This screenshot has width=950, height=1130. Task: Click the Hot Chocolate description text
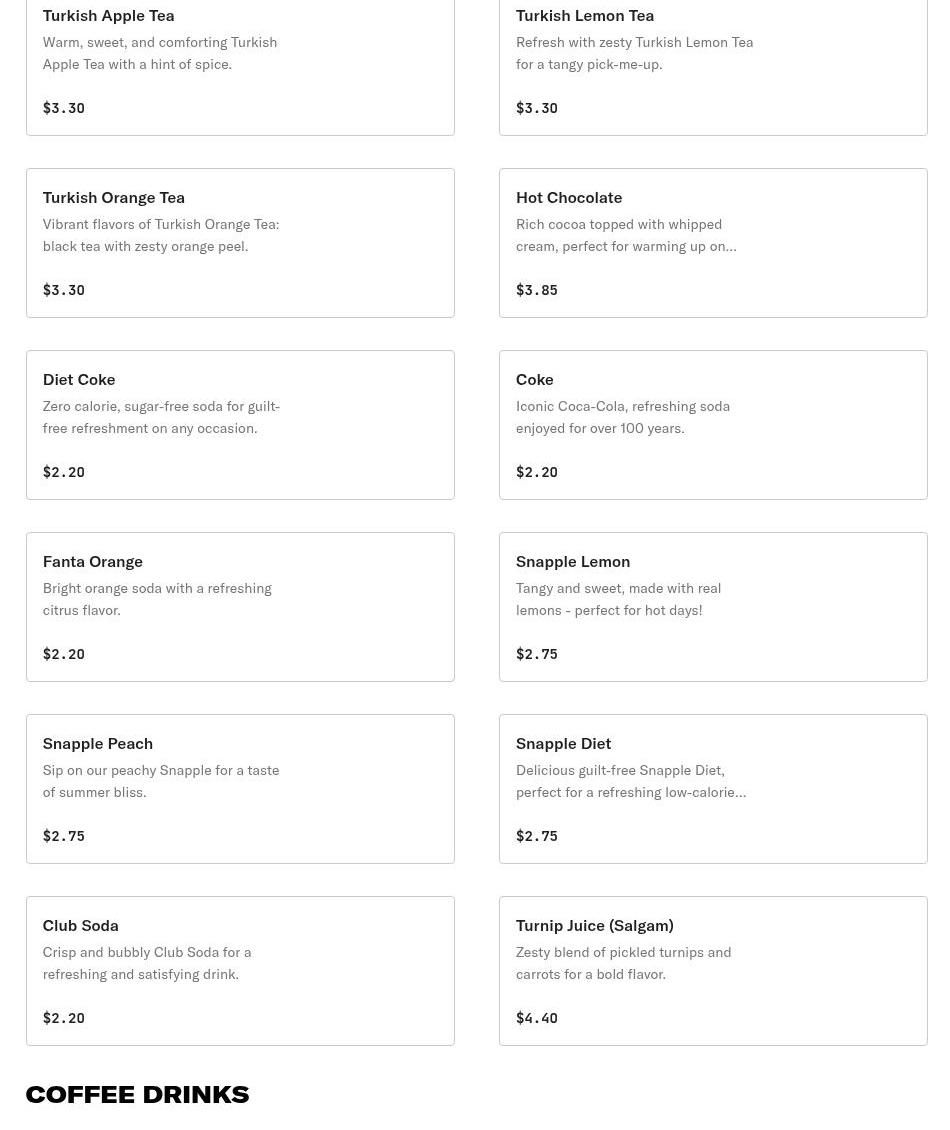pyautogui.click(x=626, y=235)
